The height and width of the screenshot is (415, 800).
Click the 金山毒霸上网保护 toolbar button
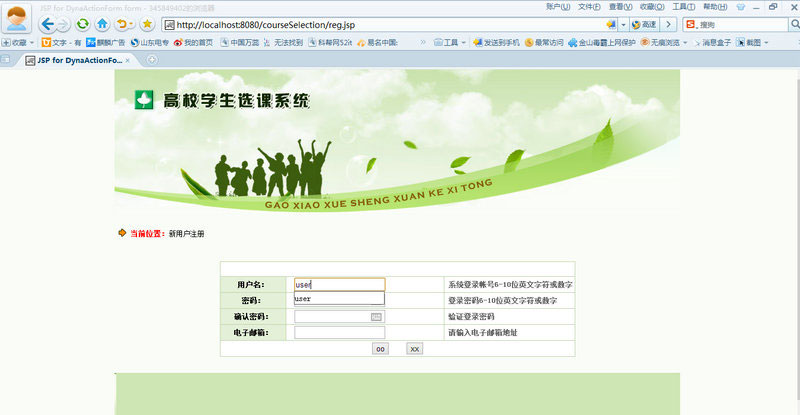pos(602,43)
